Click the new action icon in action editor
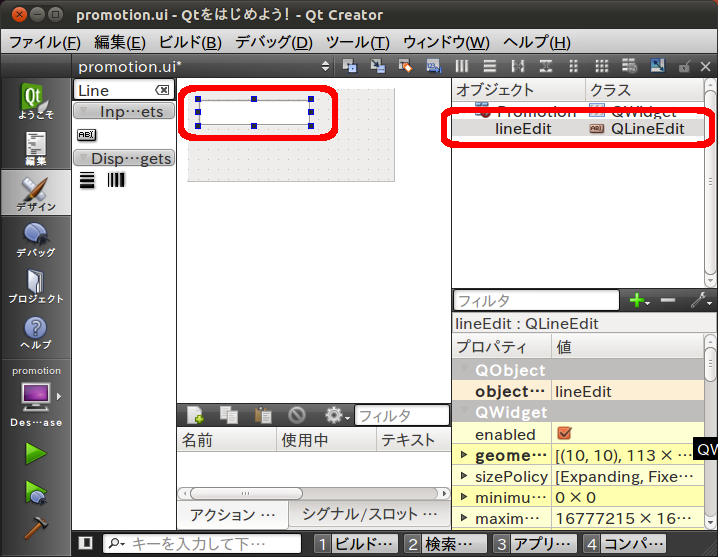The width and height of the screenshot is (718, 557). point(196,415)
